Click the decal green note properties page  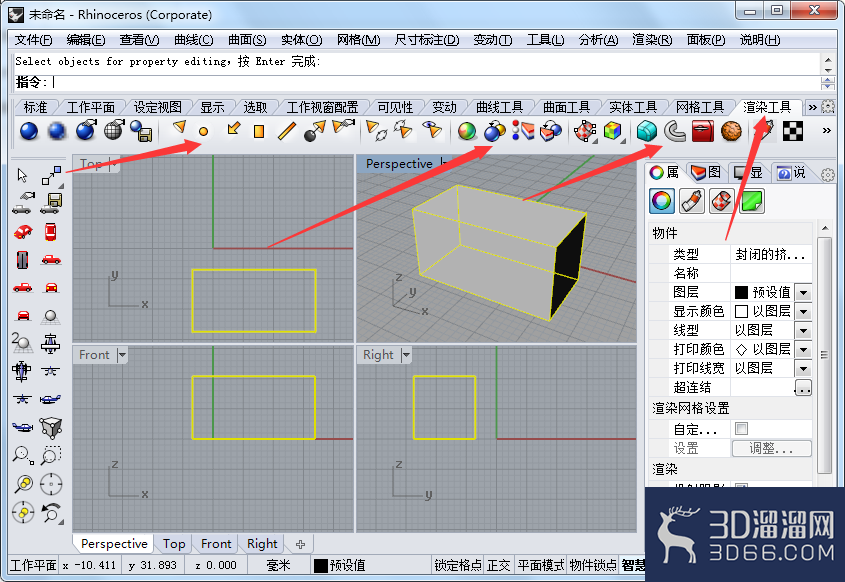point(752,201)
